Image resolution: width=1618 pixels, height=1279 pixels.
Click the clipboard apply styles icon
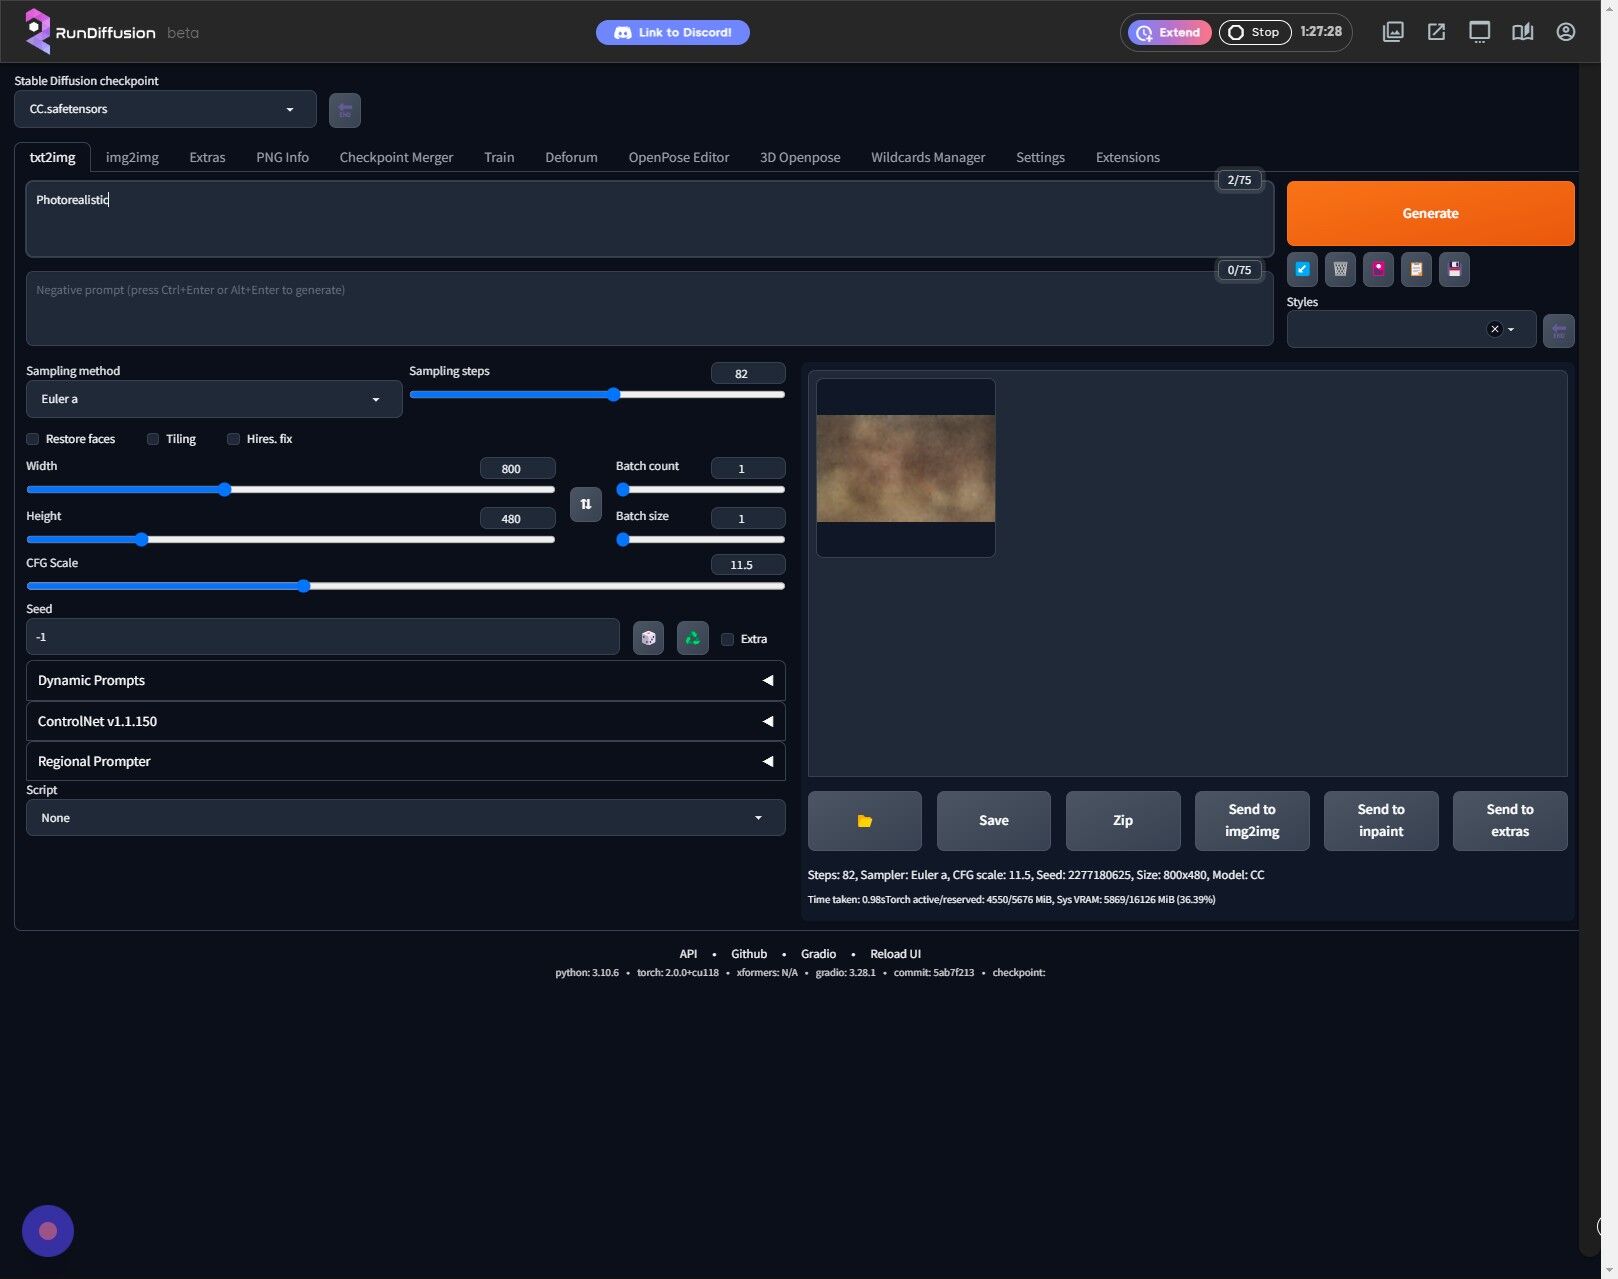coord(1416,269)
